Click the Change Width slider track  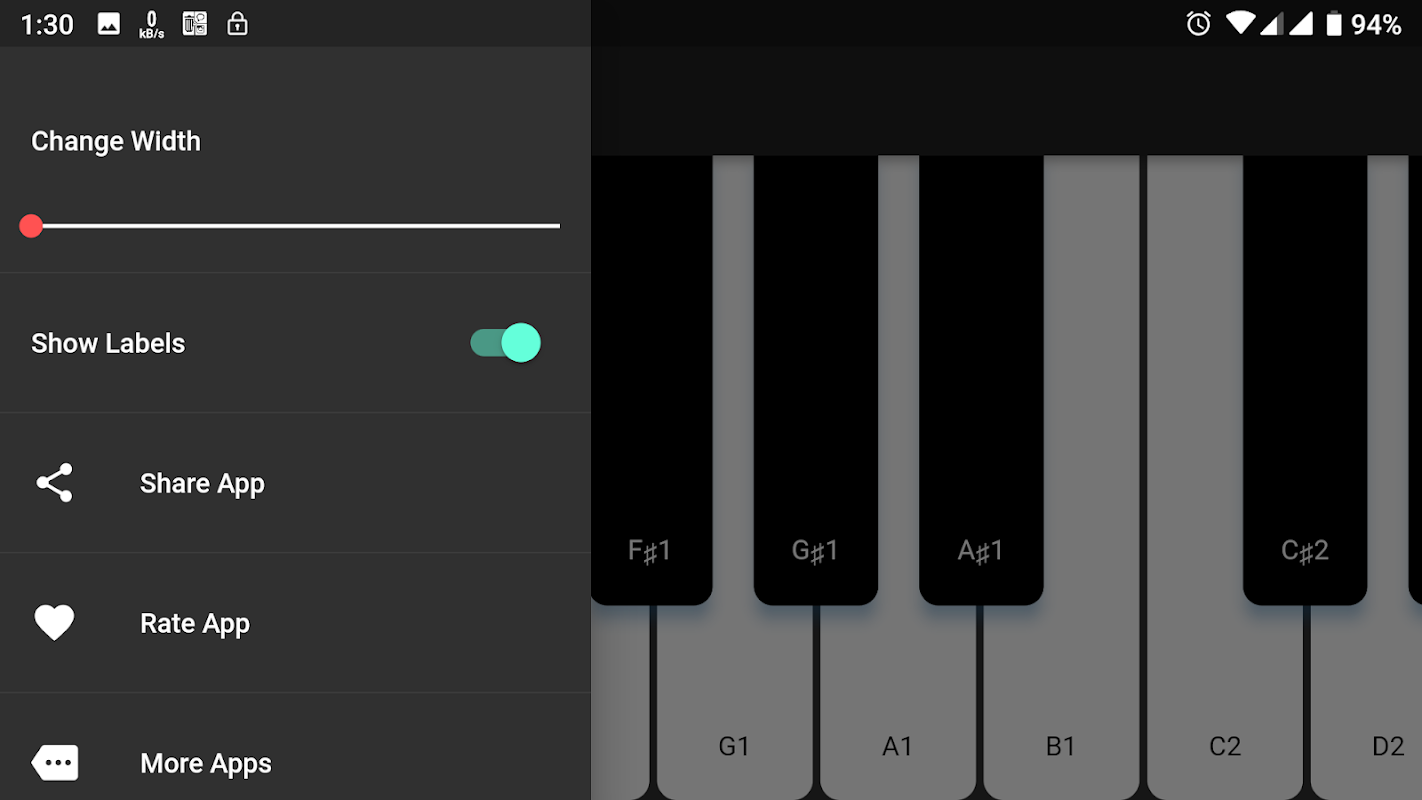click(x=295, y=226)
